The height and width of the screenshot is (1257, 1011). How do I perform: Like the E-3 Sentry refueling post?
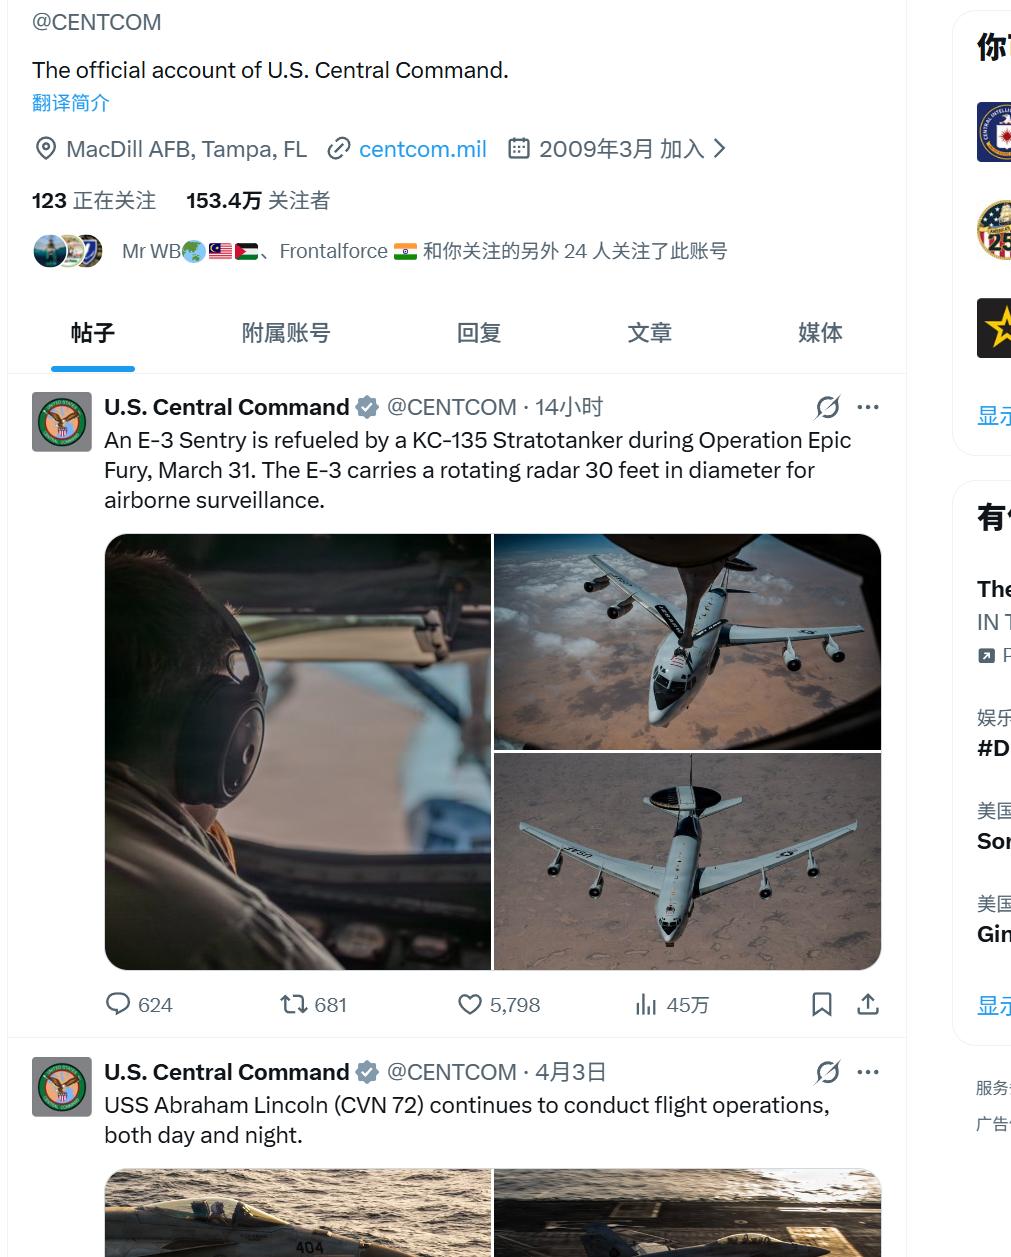[470, 1004]
